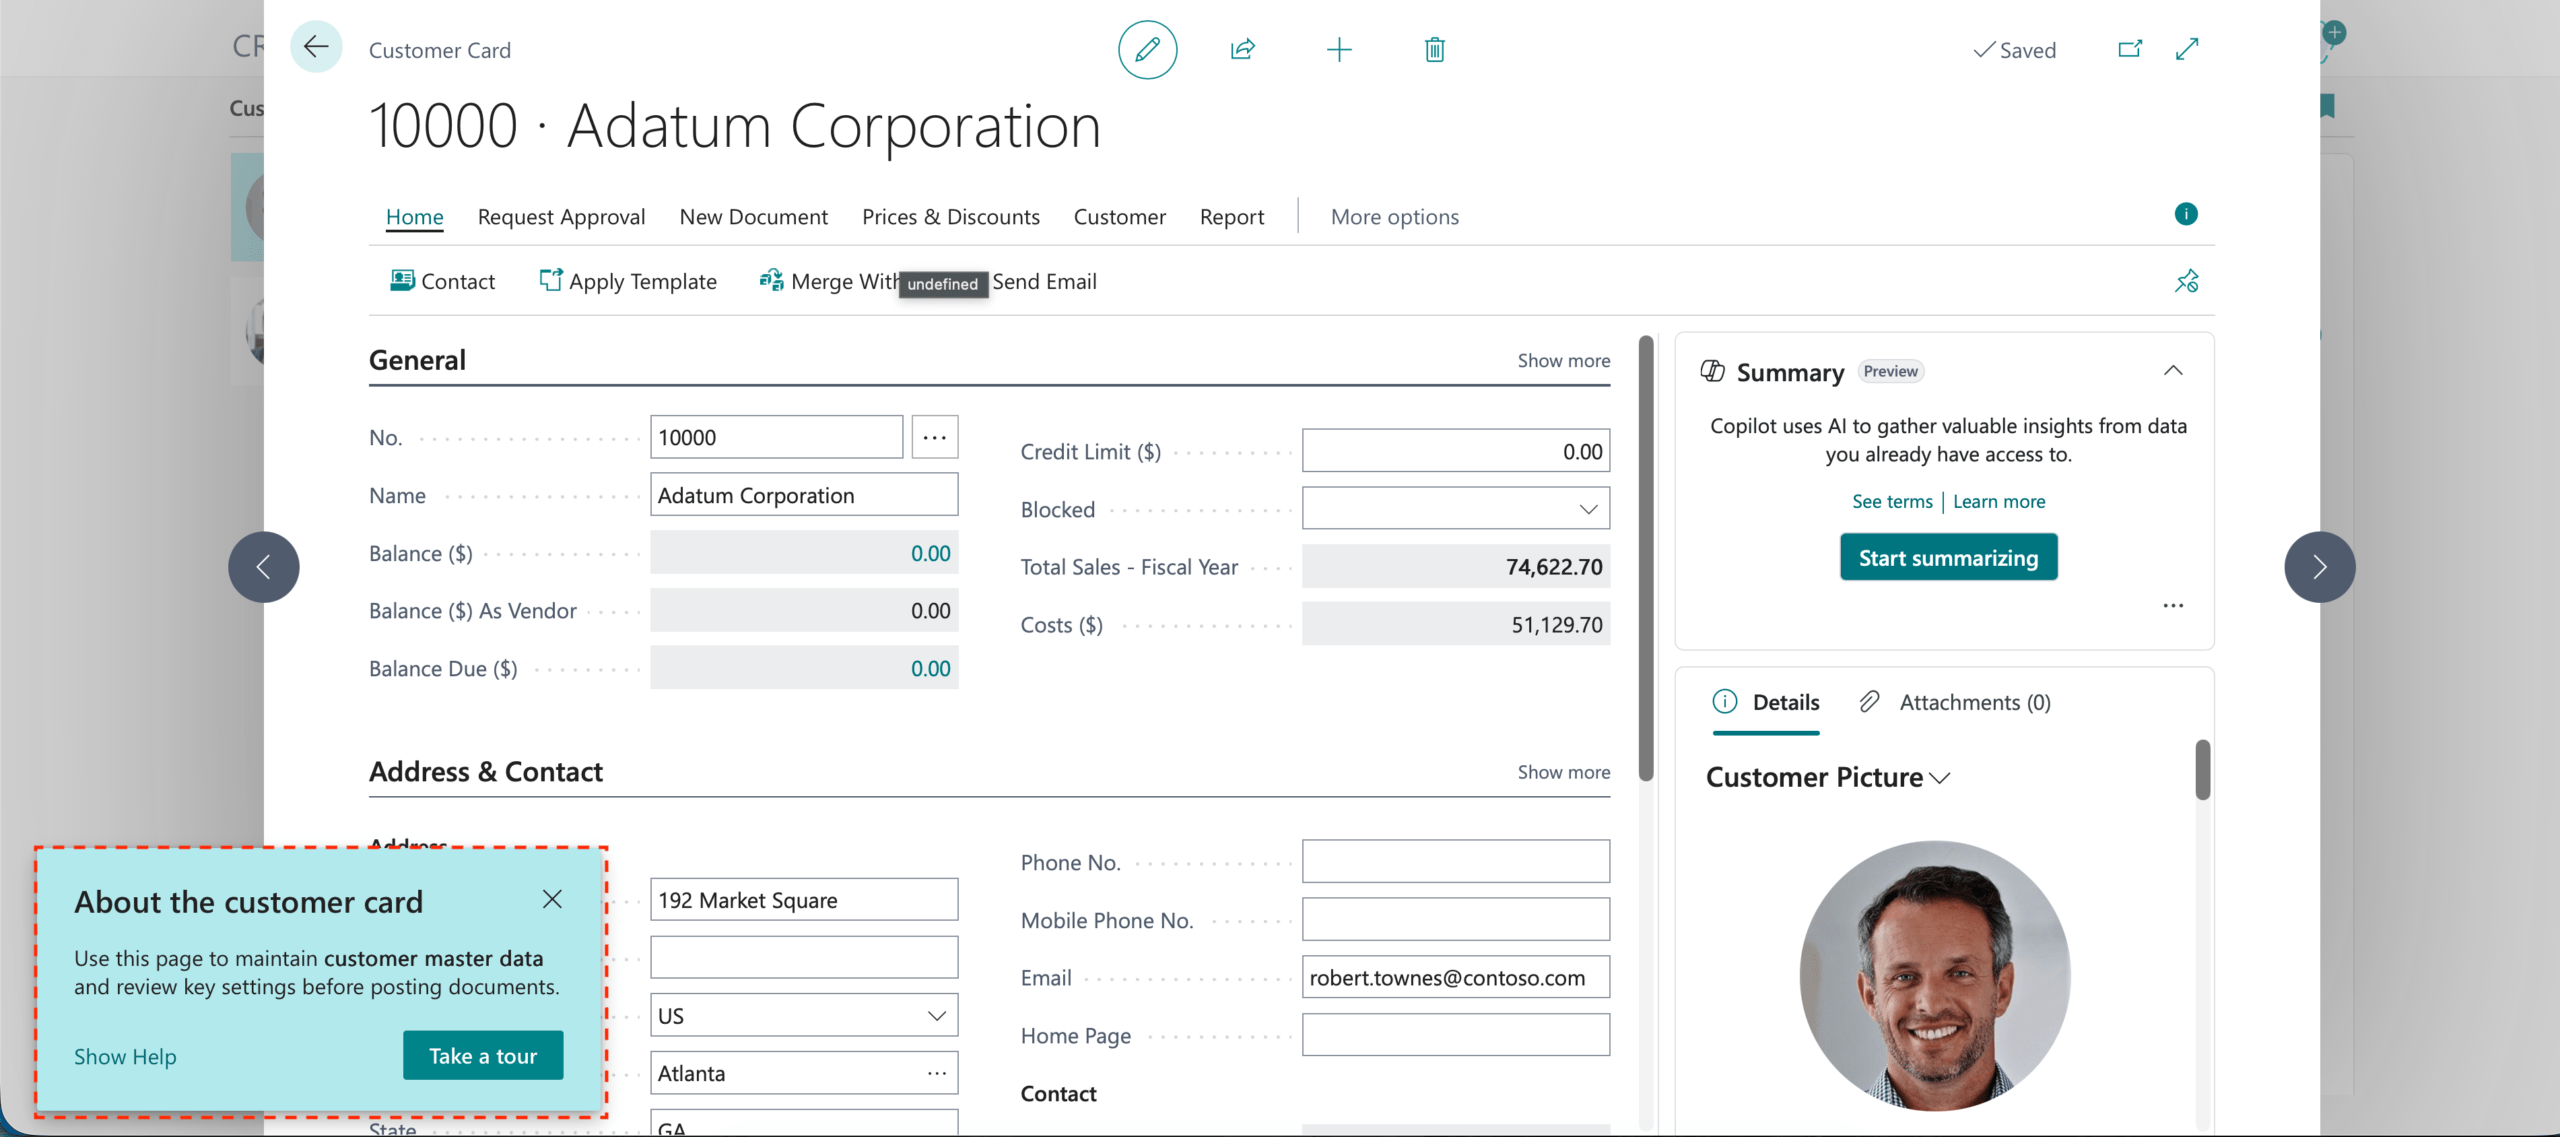Click the plus icon to create new
The image size is (2560, 1137).
point(1338,49)
